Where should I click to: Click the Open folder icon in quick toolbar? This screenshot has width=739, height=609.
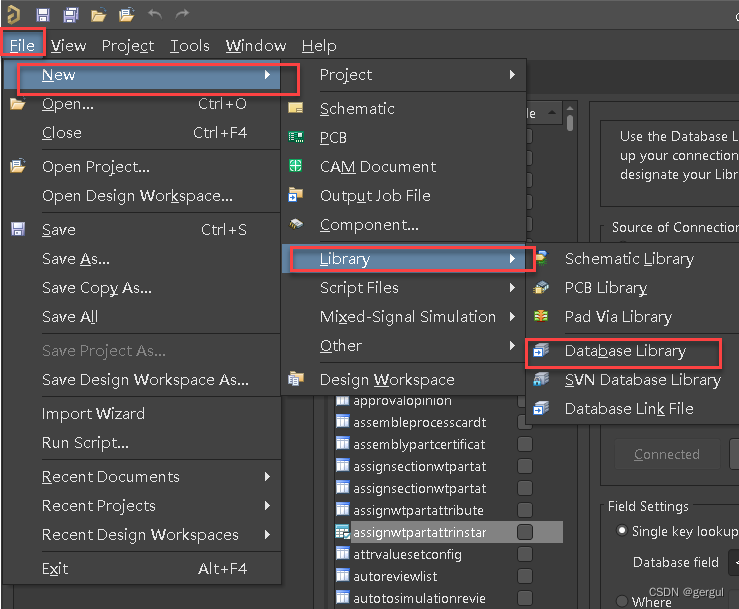point(99,16)
